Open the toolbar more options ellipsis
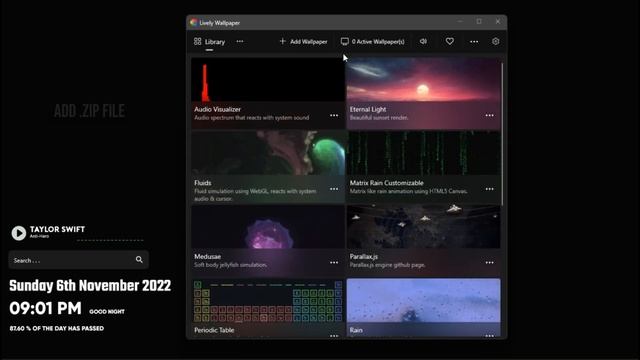Image resolution: width=640 pixels, height=360 pixels. 474,42
